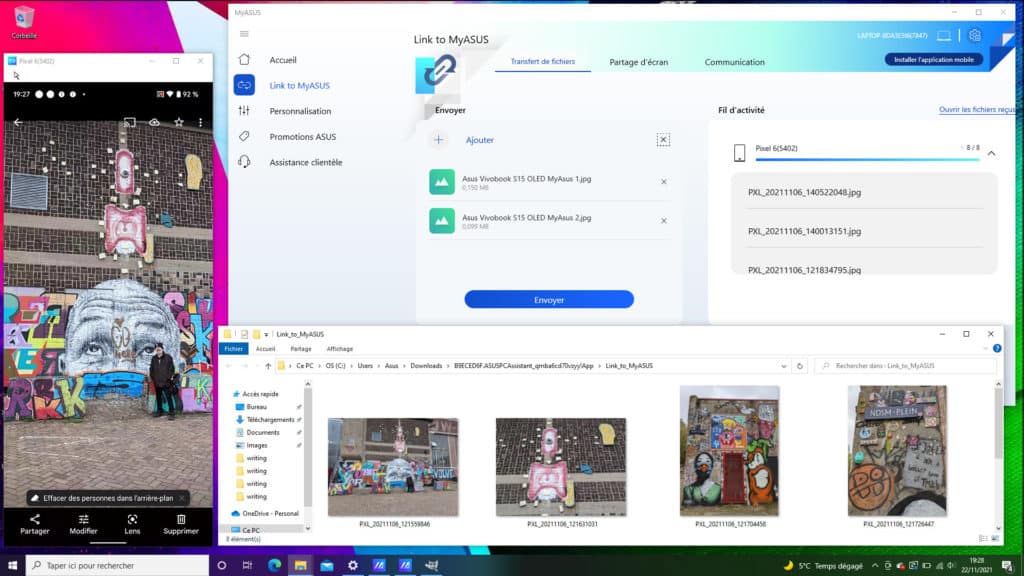Show hidden system tray icons
This screenshot has width=1024, height=576.
point(874,566)
